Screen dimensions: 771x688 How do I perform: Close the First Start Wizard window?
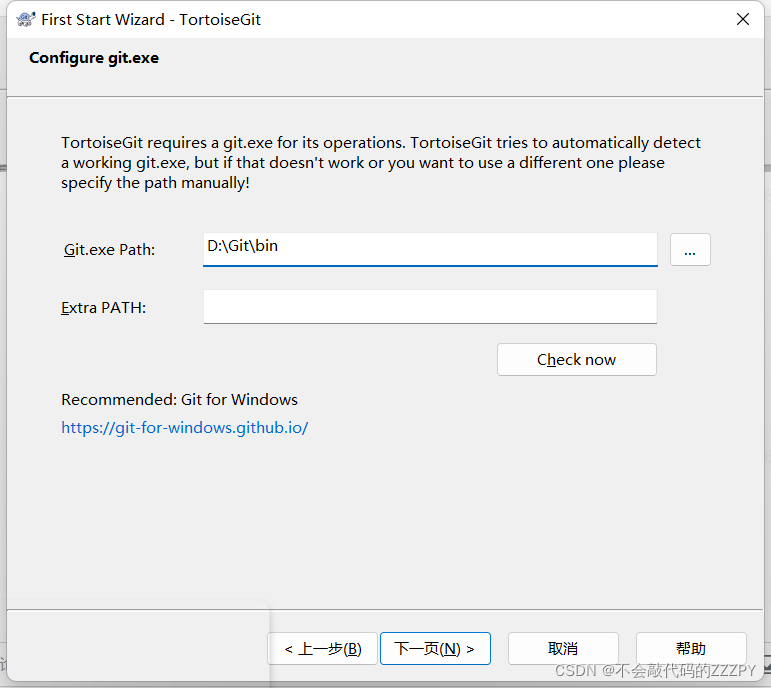coord(742,19)
